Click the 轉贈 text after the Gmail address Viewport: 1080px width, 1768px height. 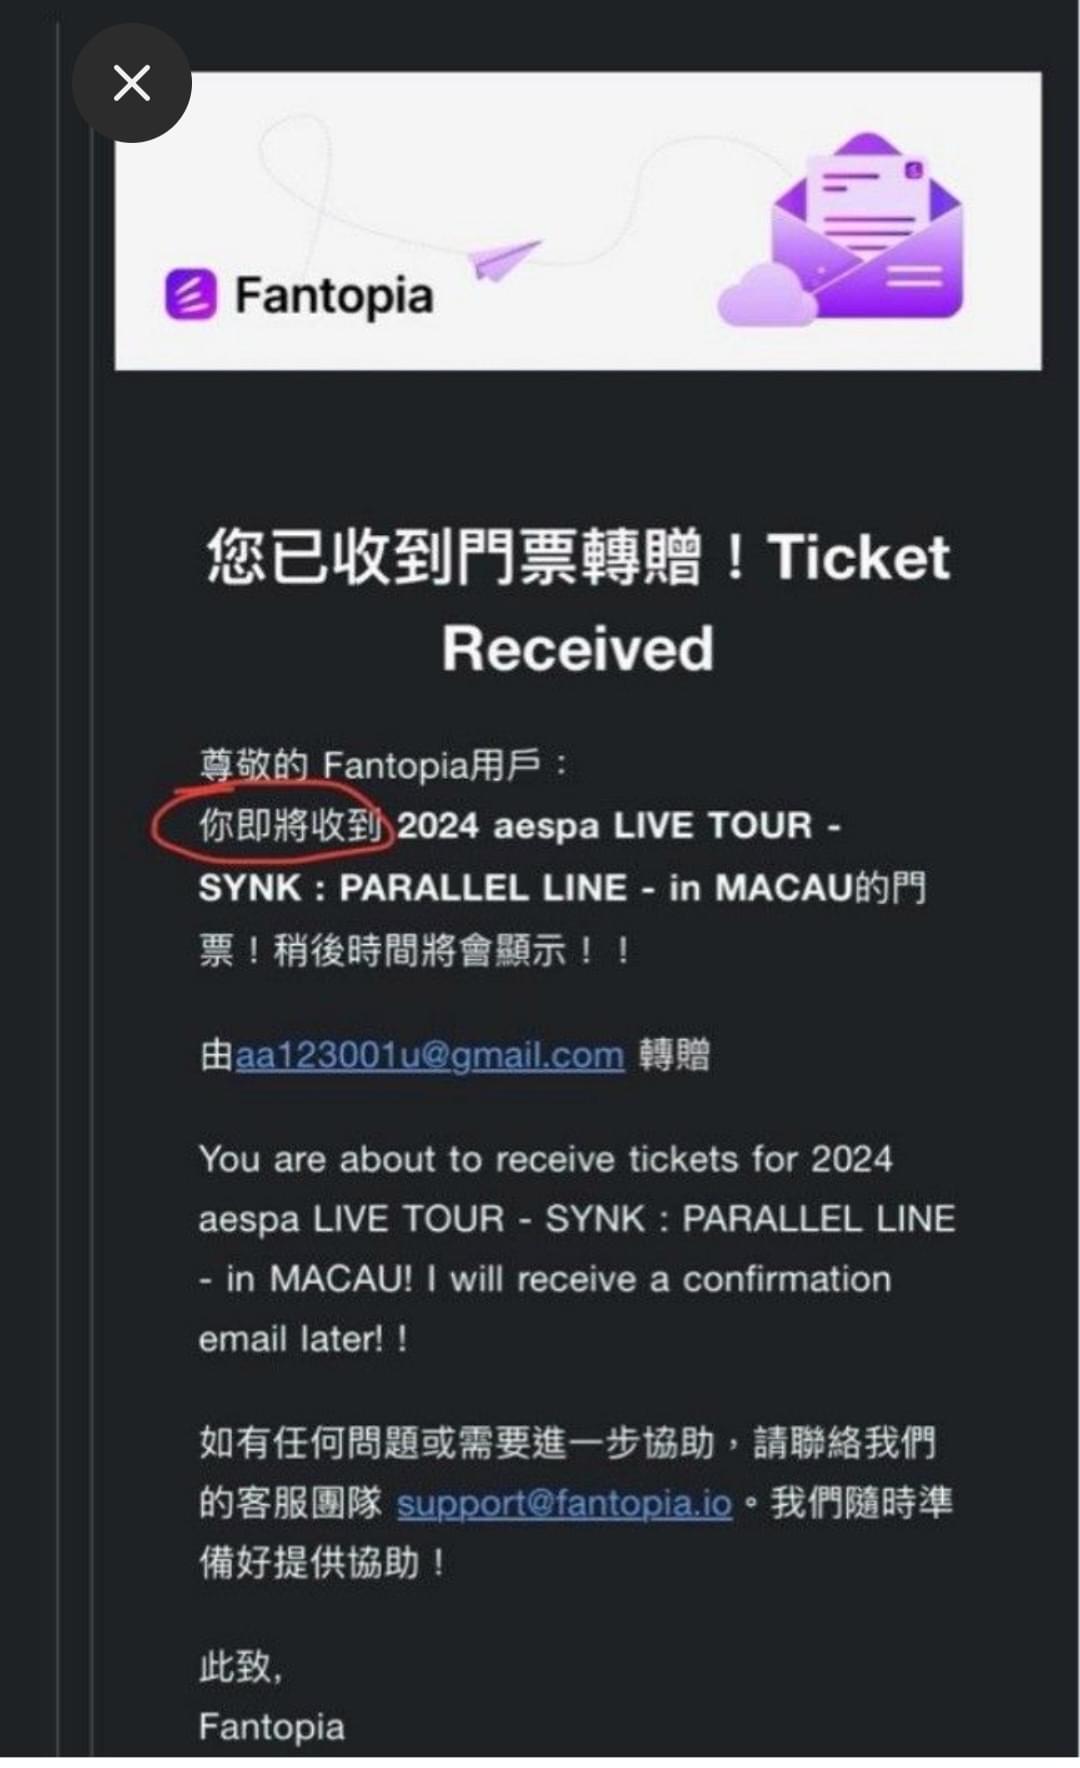point(674,1055)
